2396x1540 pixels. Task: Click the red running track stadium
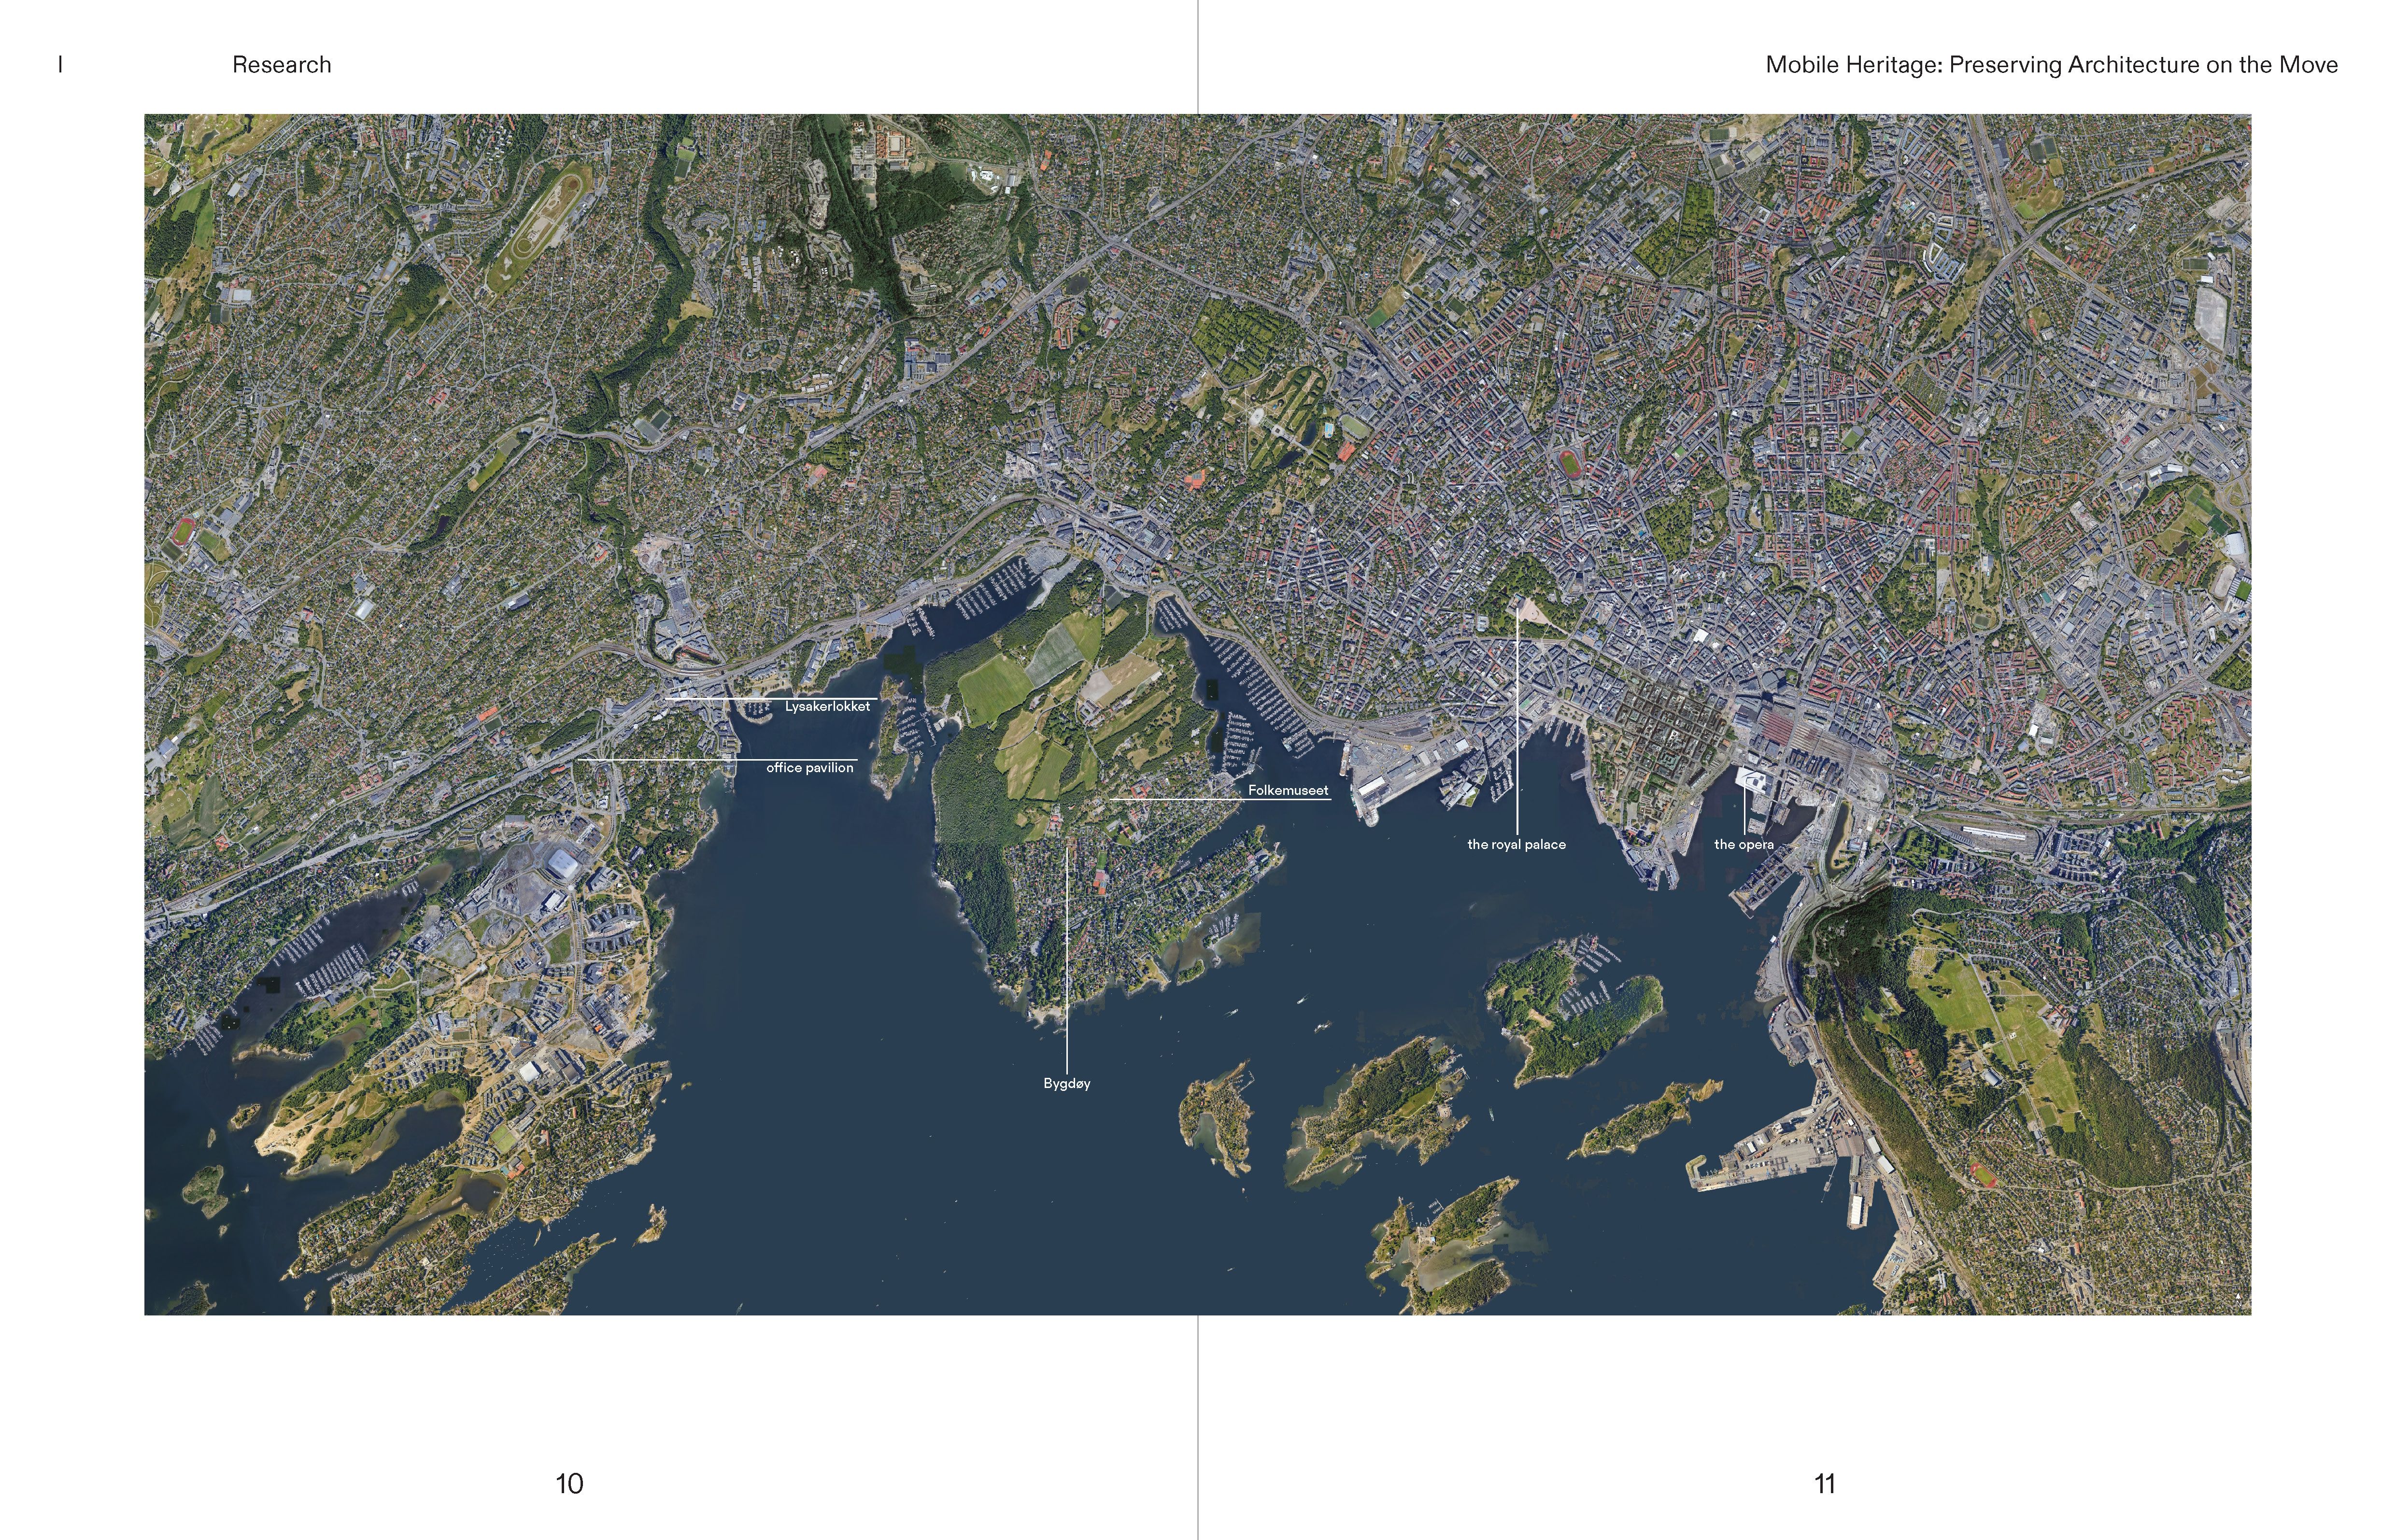[x=1570, y=464]
